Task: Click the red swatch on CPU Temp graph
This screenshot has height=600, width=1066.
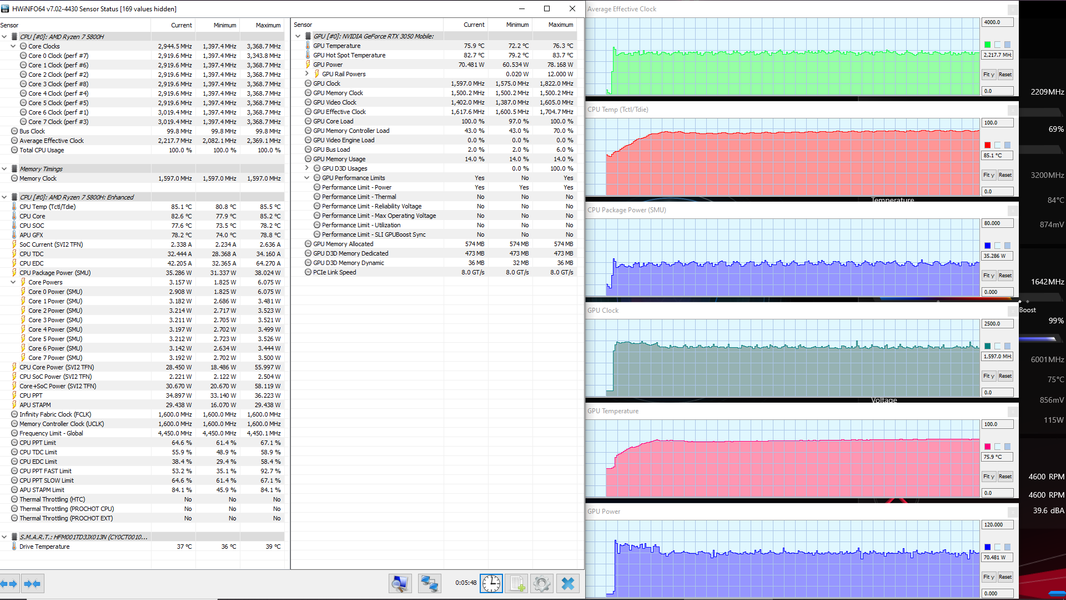Action: 987,145
